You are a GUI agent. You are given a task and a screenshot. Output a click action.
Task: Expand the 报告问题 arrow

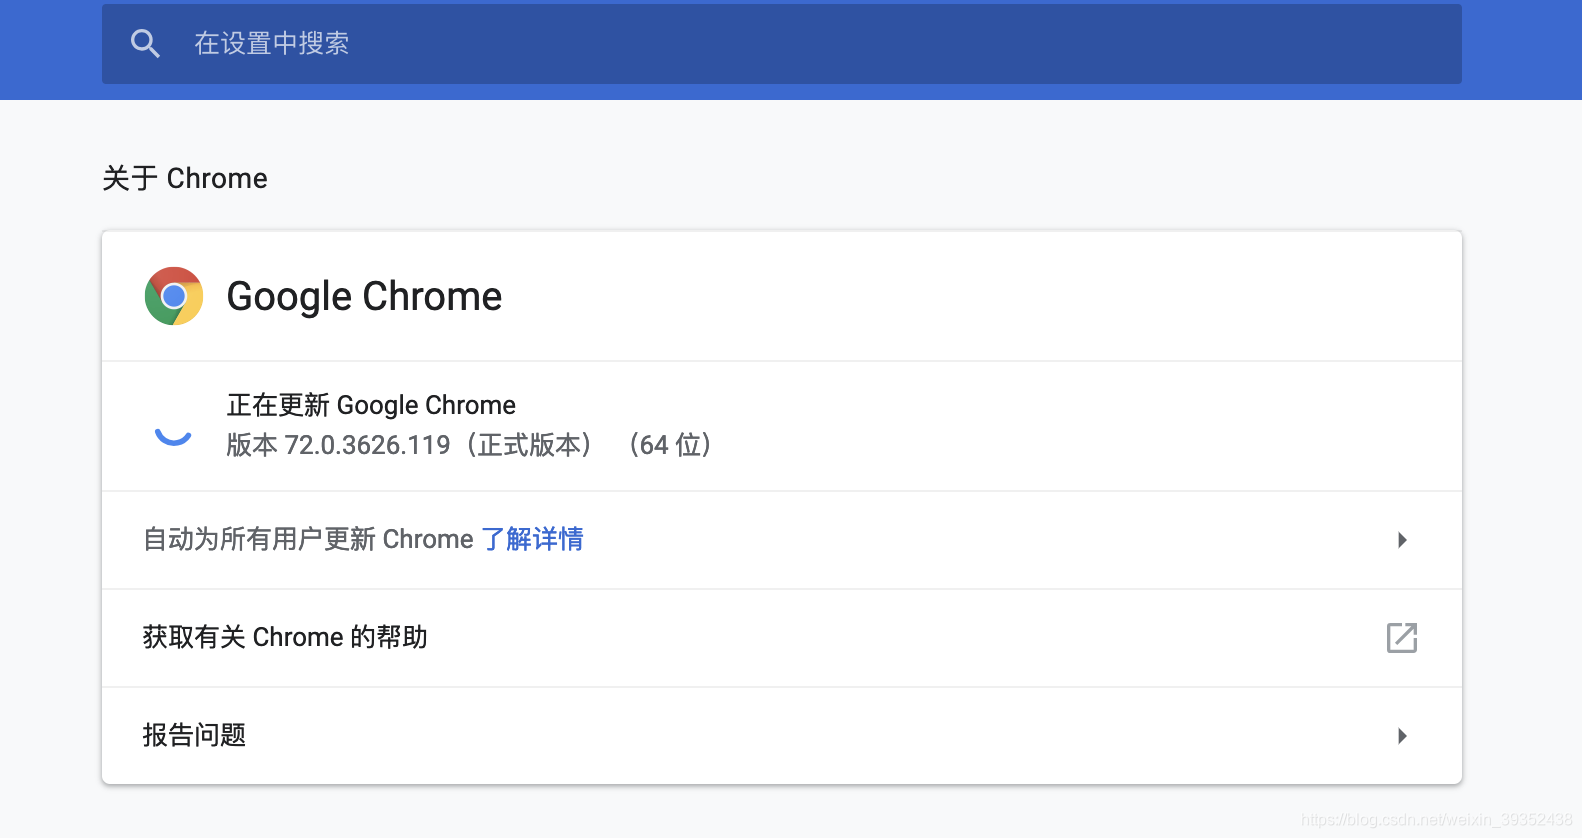[x=1402, y=736]
